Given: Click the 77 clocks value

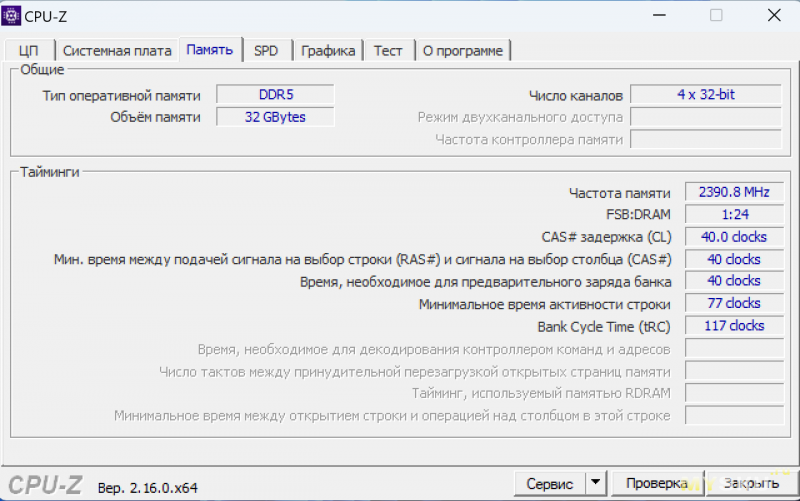Looking at the screenshot, I should tap(734, 303).
